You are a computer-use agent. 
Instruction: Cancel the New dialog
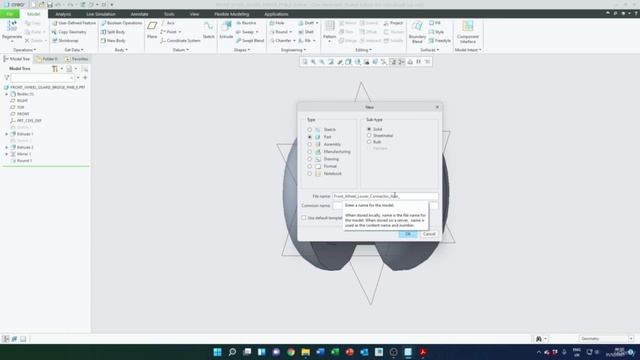point(429,234)
